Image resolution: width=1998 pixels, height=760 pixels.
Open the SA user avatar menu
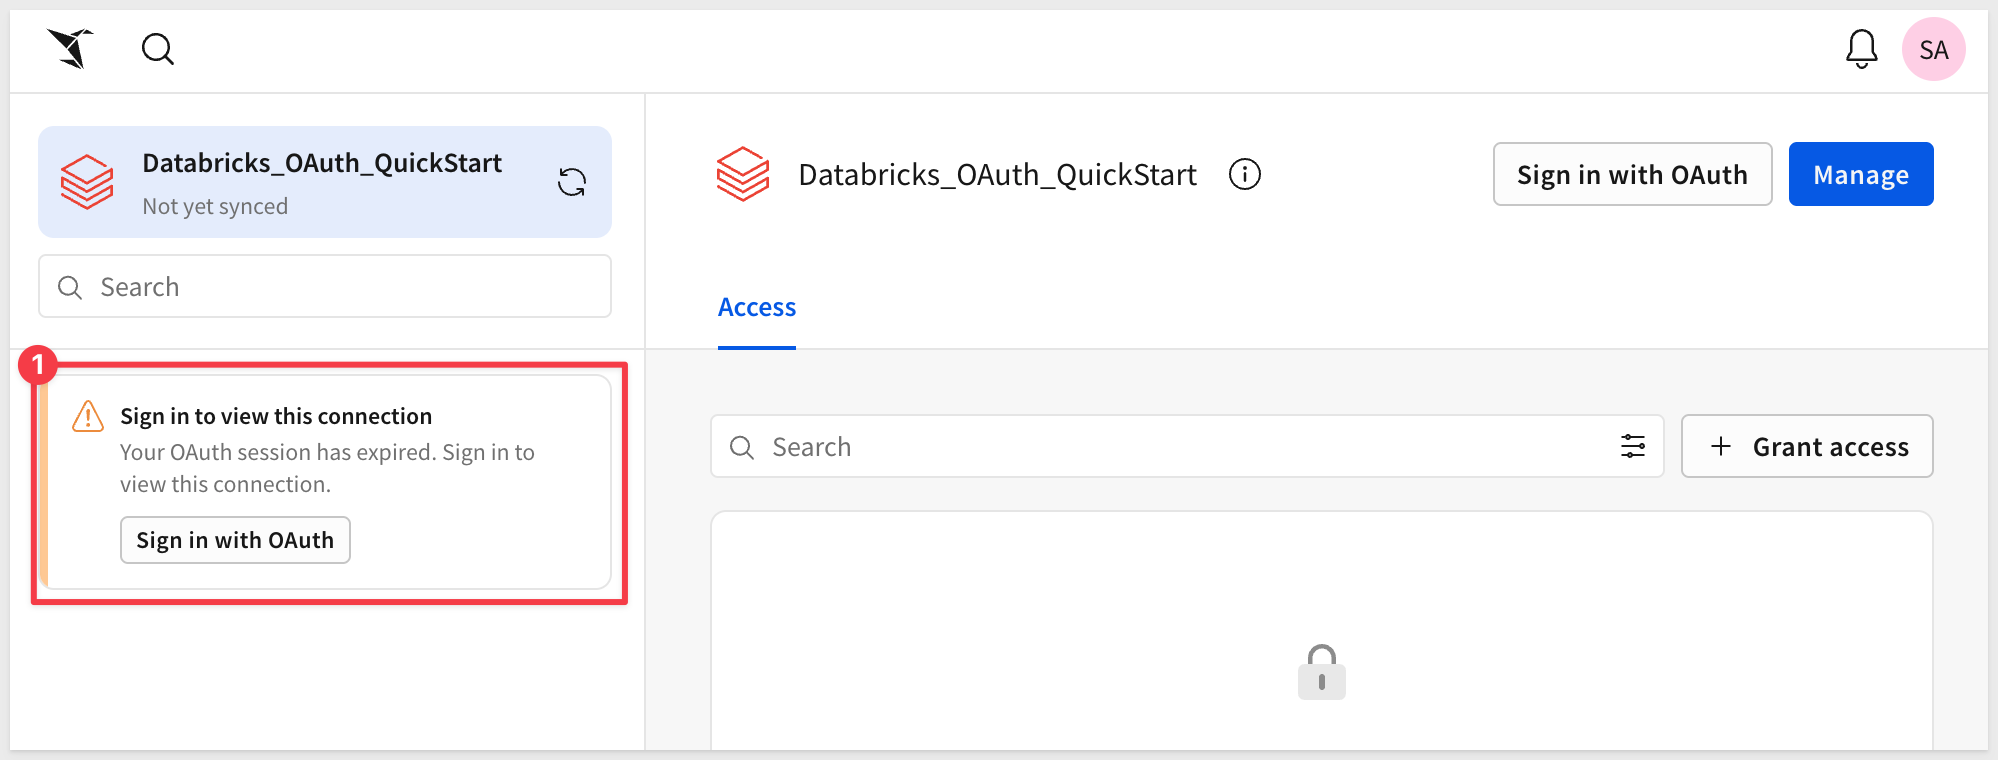1933,49
